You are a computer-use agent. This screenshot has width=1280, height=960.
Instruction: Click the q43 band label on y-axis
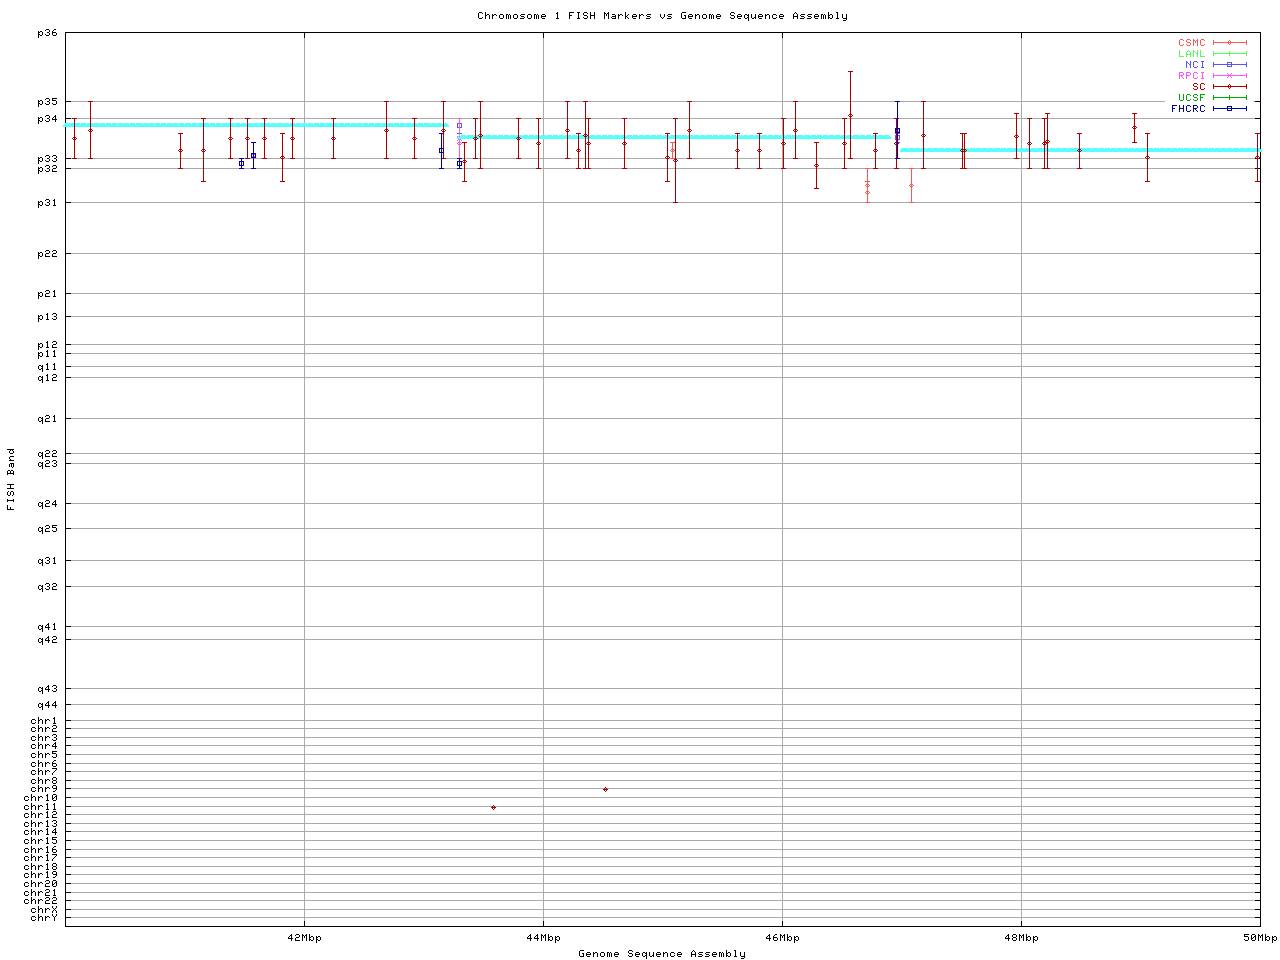[x=48, y=689]
